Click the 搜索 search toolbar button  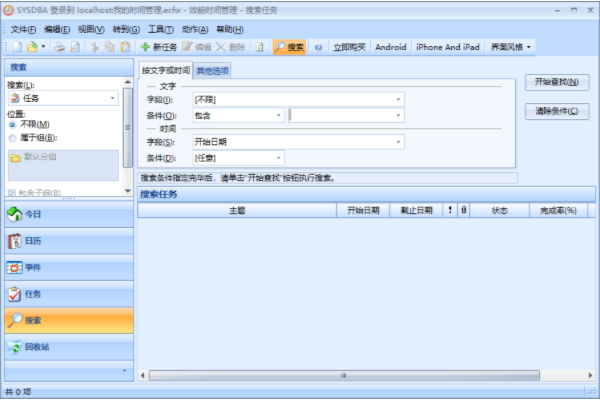[x=289, y=47]
